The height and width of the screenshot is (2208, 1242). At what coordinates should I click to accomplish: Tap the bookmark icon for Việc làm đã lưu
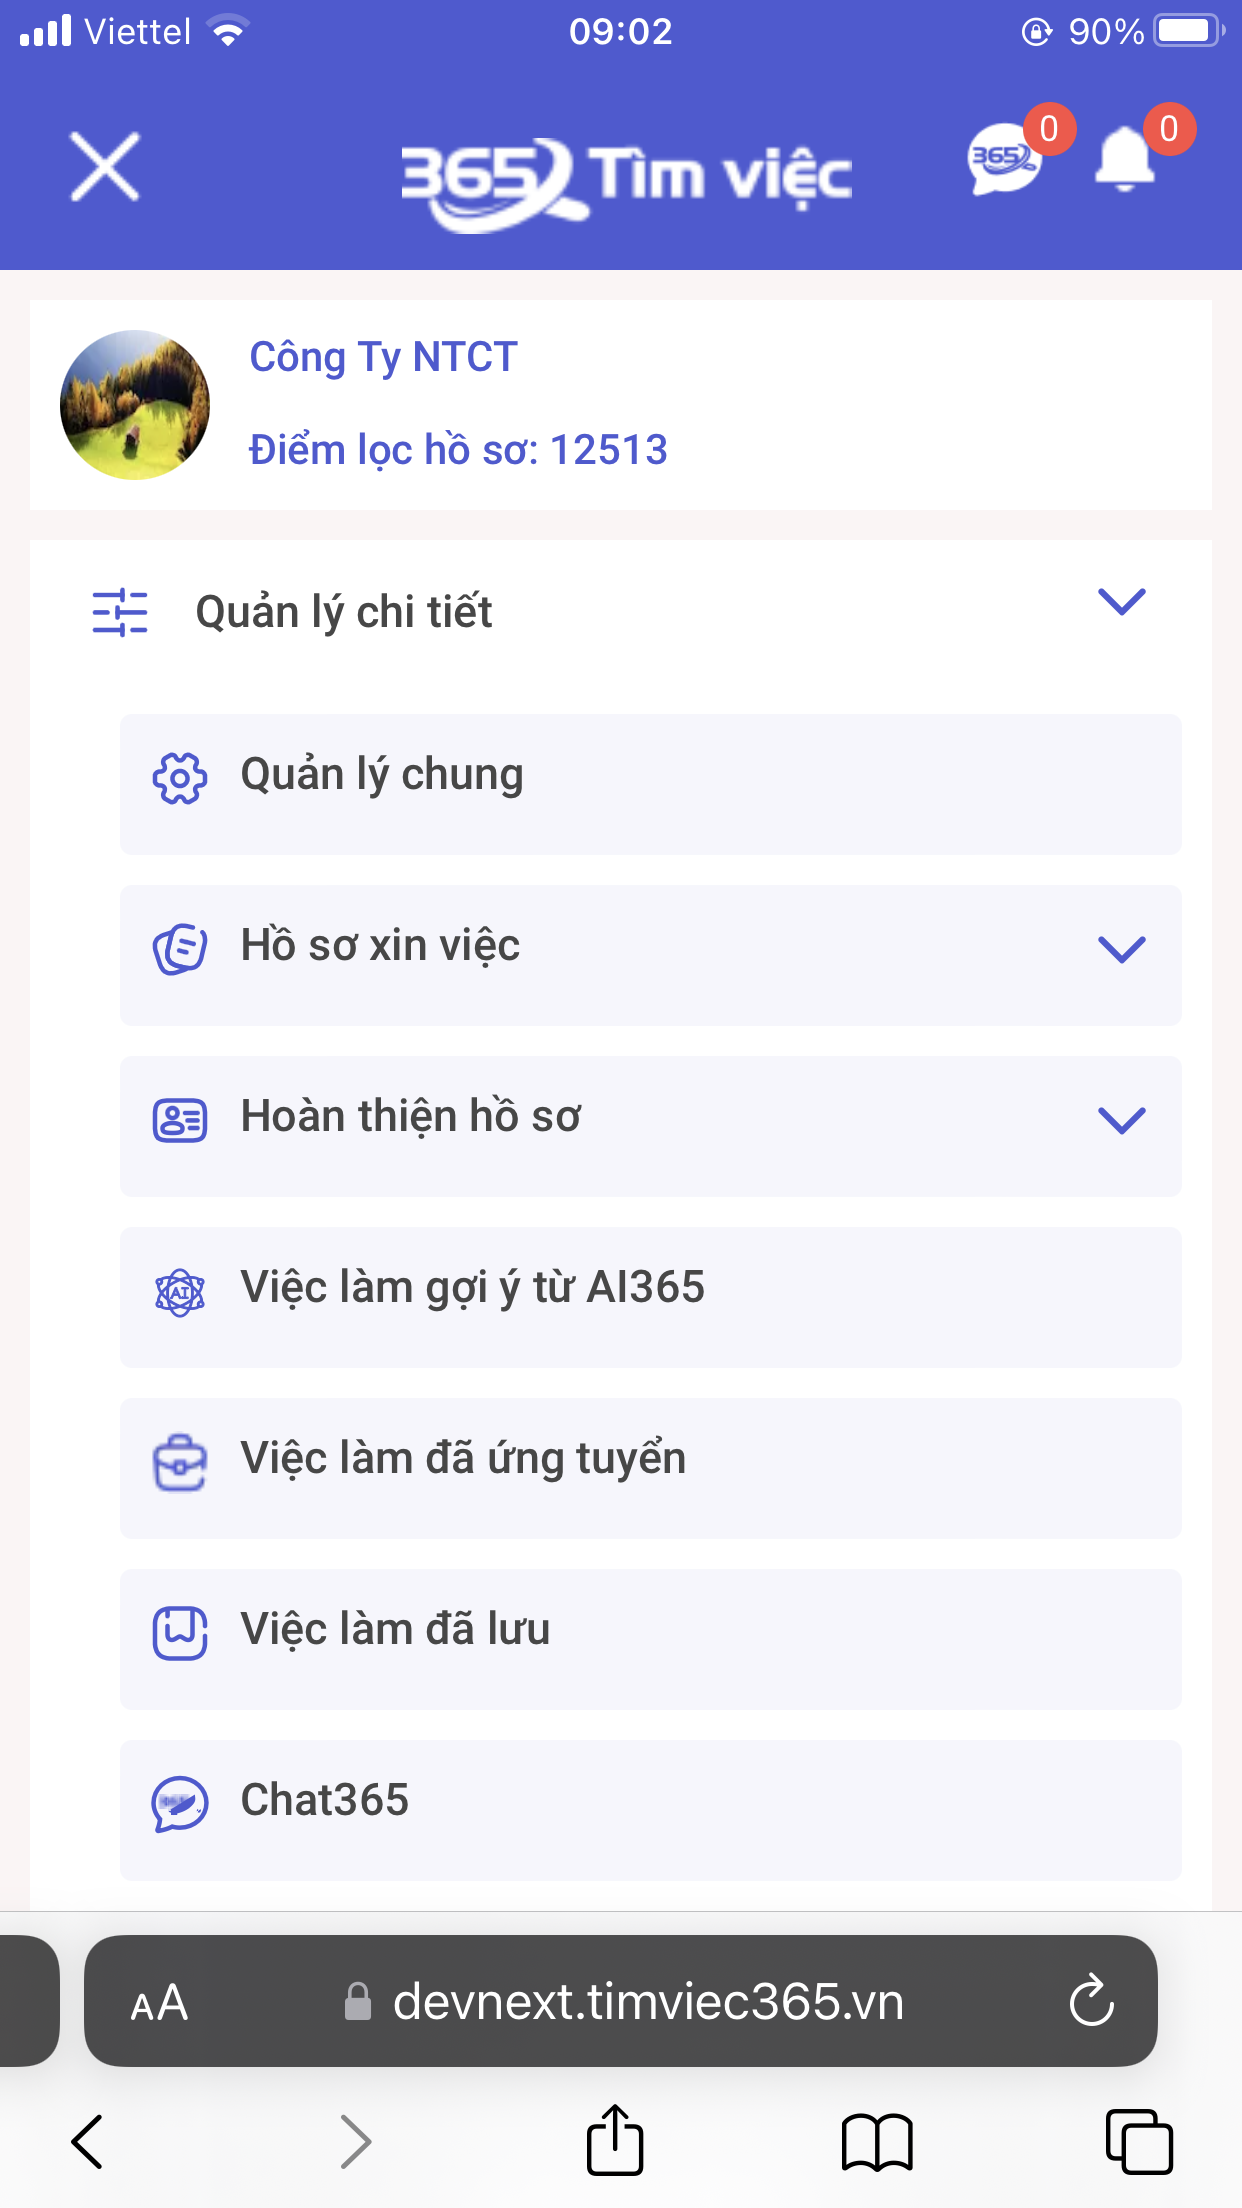click(x=180, y=1633)
